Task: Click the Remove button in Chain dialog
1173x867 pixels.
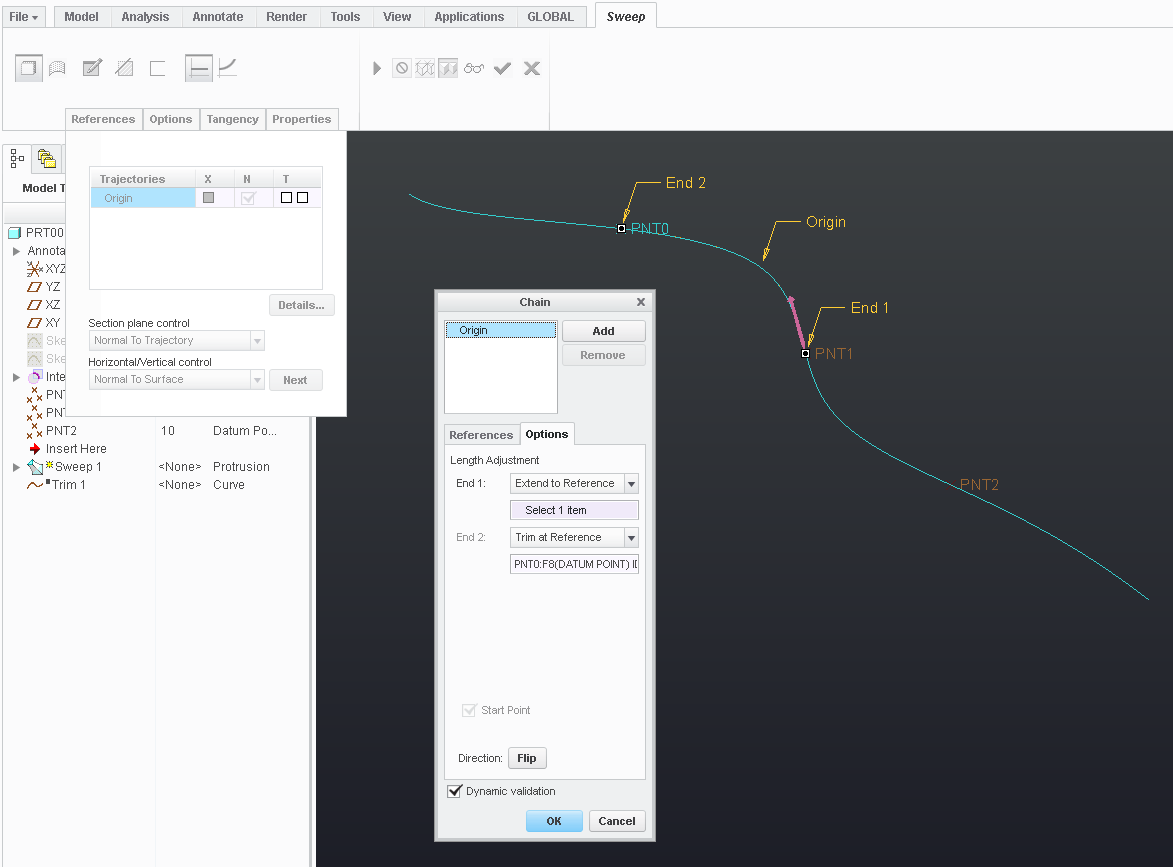Action: click(604, 355)
